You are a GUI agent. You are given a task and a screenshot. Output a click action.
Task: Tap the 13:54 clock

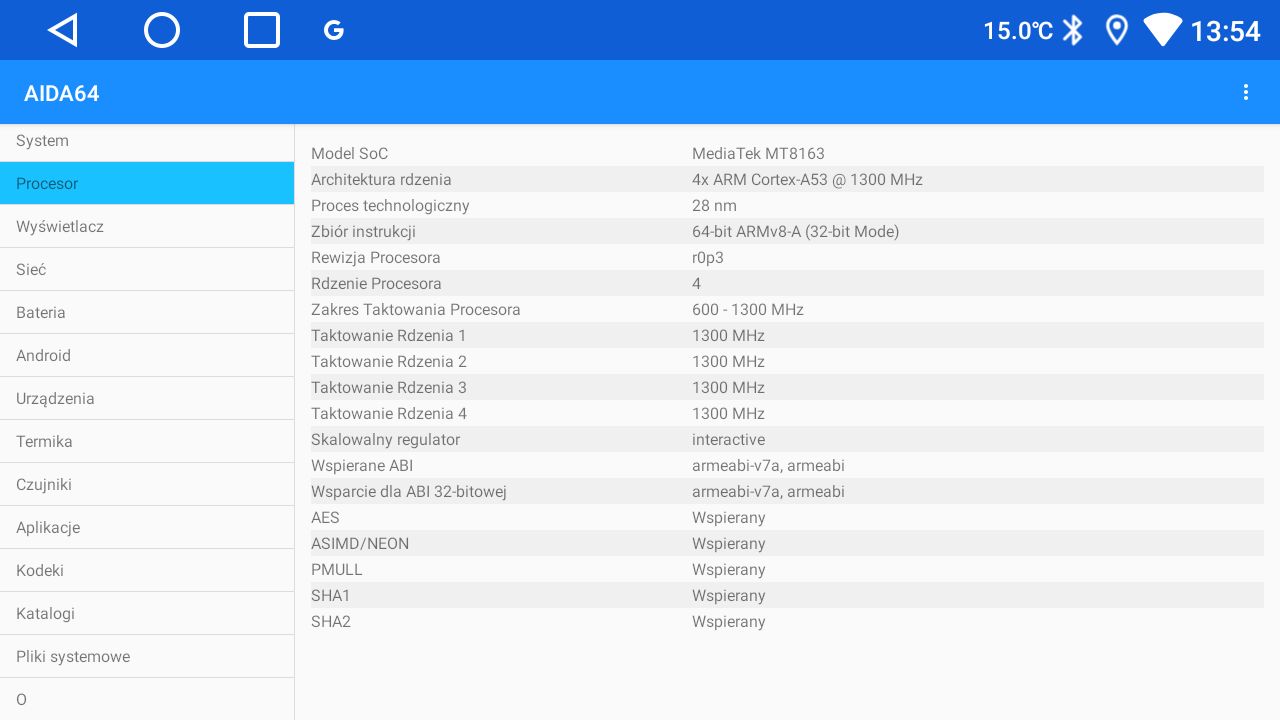1225,31
